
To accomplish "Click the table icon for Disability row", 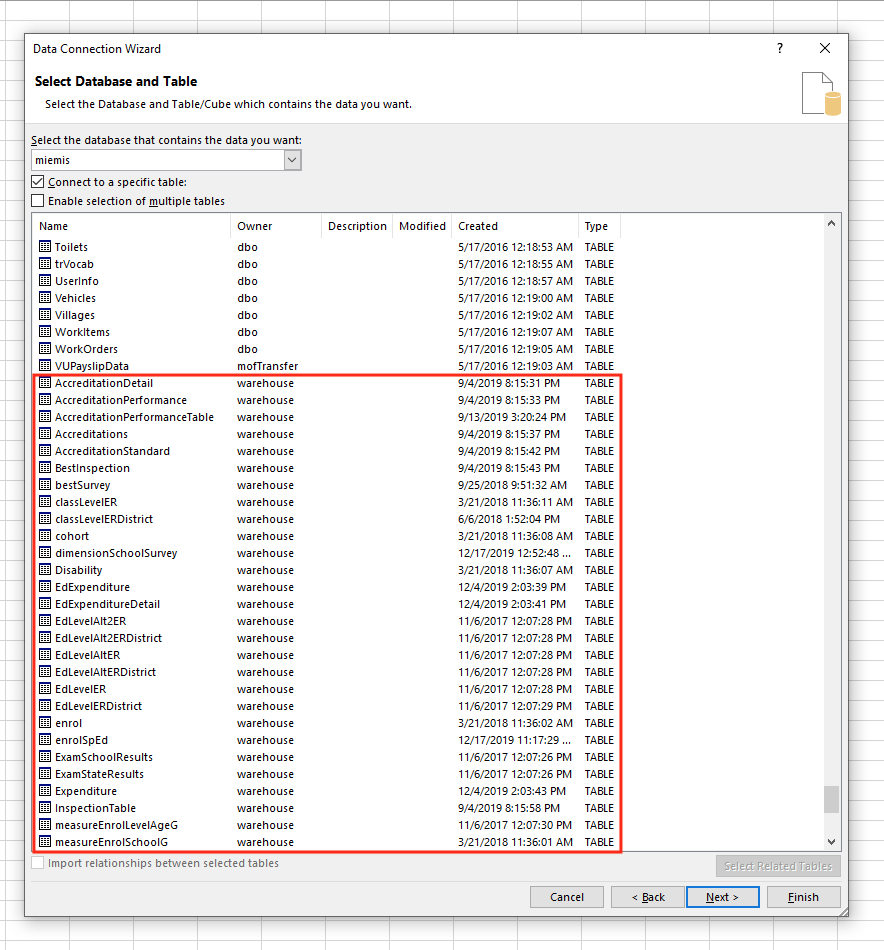I will coord(45,570).
